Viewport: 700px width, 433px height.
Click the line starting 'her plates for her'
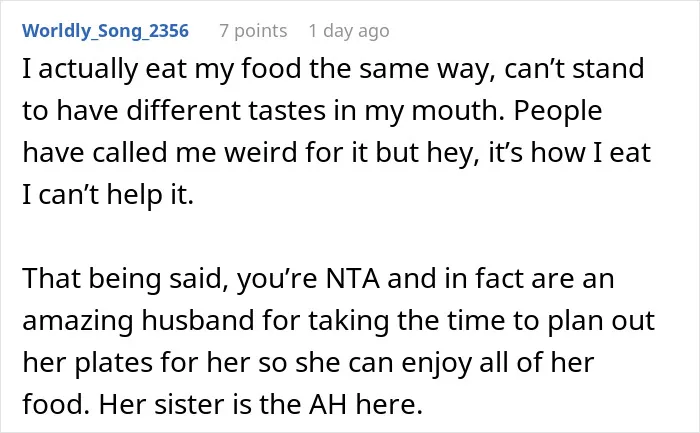(308, 362)
